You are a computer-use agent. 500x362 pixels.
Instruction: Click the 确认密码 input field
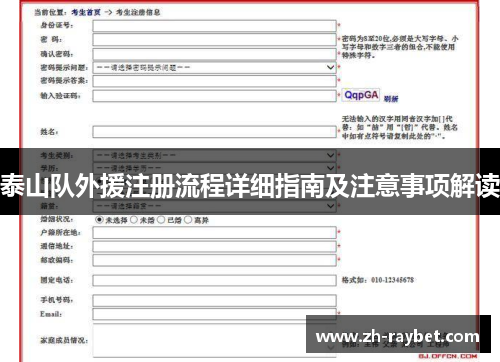214,54
